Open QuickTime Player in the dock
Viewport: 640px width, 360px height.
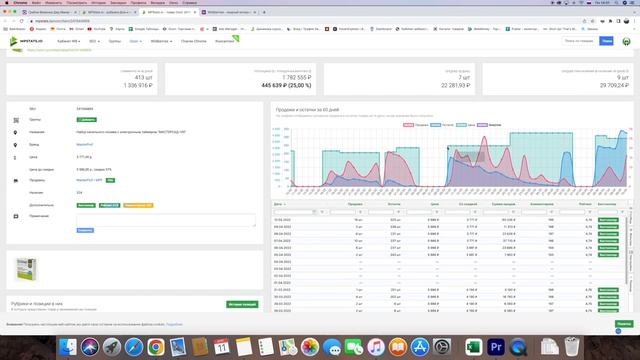pos(518,347)
